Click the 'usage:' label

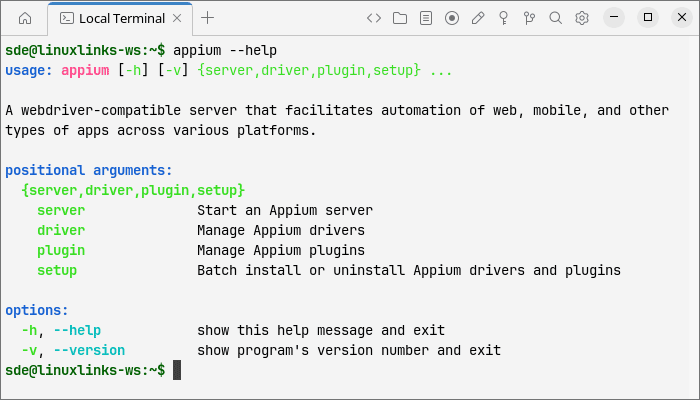[29, 71]
